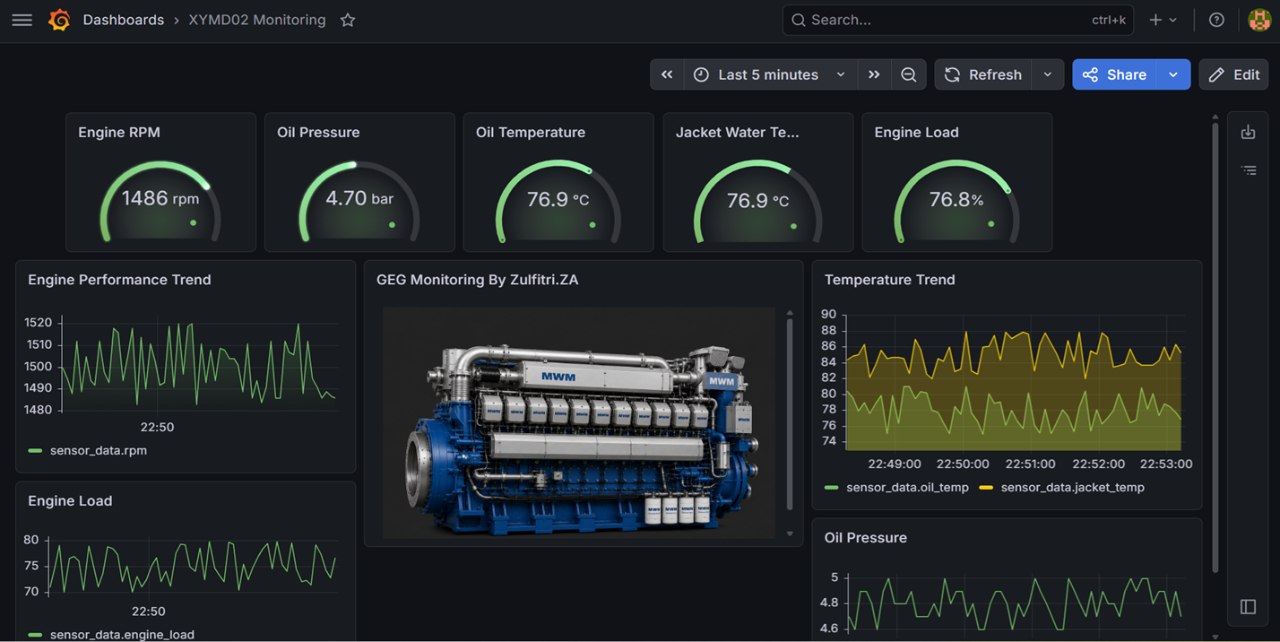Star the XYMD02 Monitoring dashboard
This screenshot has height=642, width=1280.
(348, 20)
